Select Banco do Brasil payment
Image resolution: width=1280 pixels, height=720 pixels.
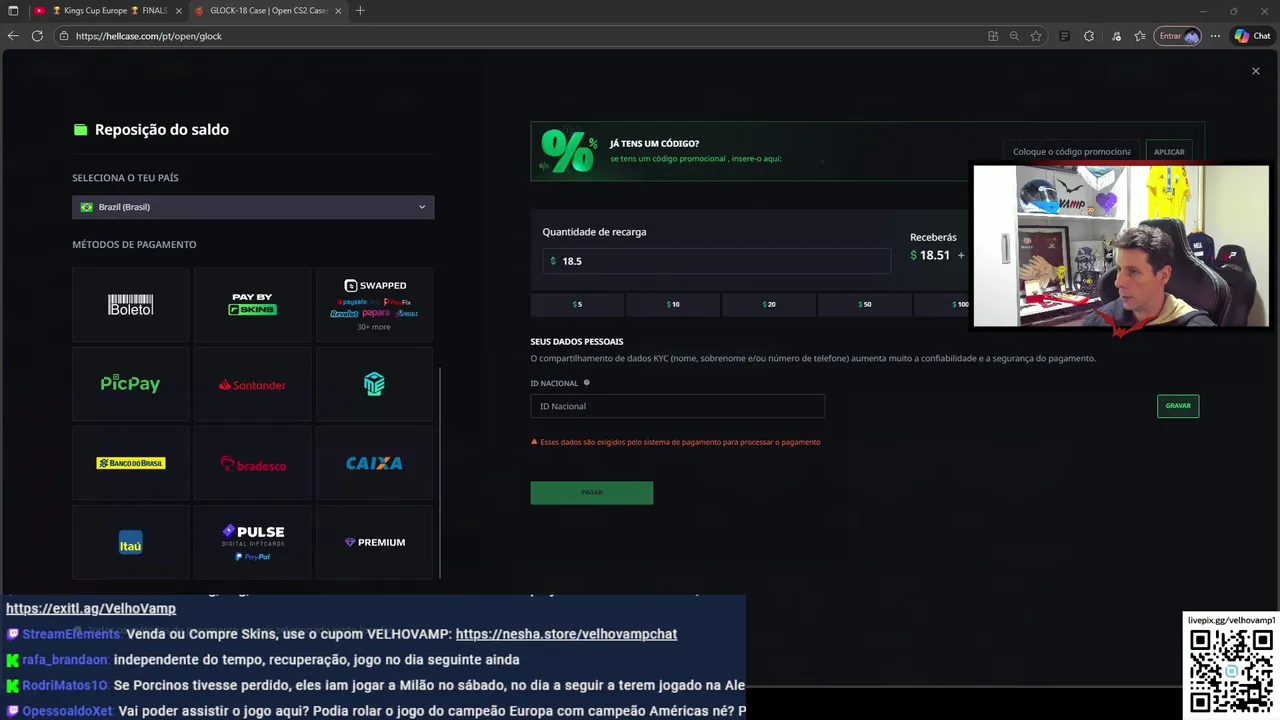tap(130, 463)
